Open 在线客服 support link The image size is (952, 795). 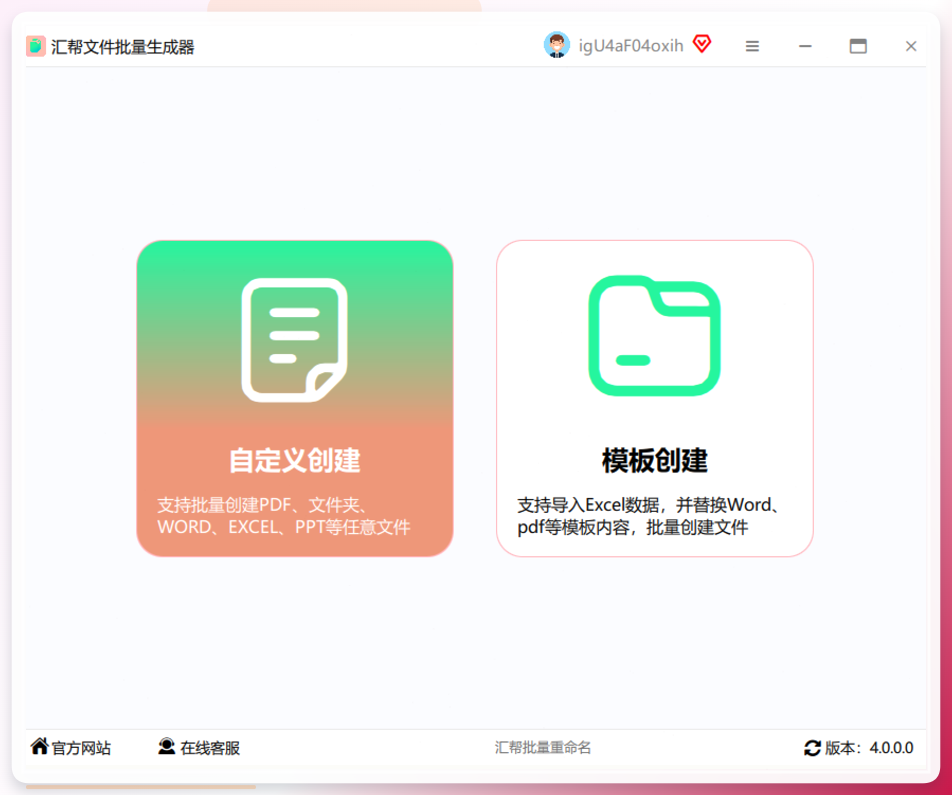coord(210,748)
